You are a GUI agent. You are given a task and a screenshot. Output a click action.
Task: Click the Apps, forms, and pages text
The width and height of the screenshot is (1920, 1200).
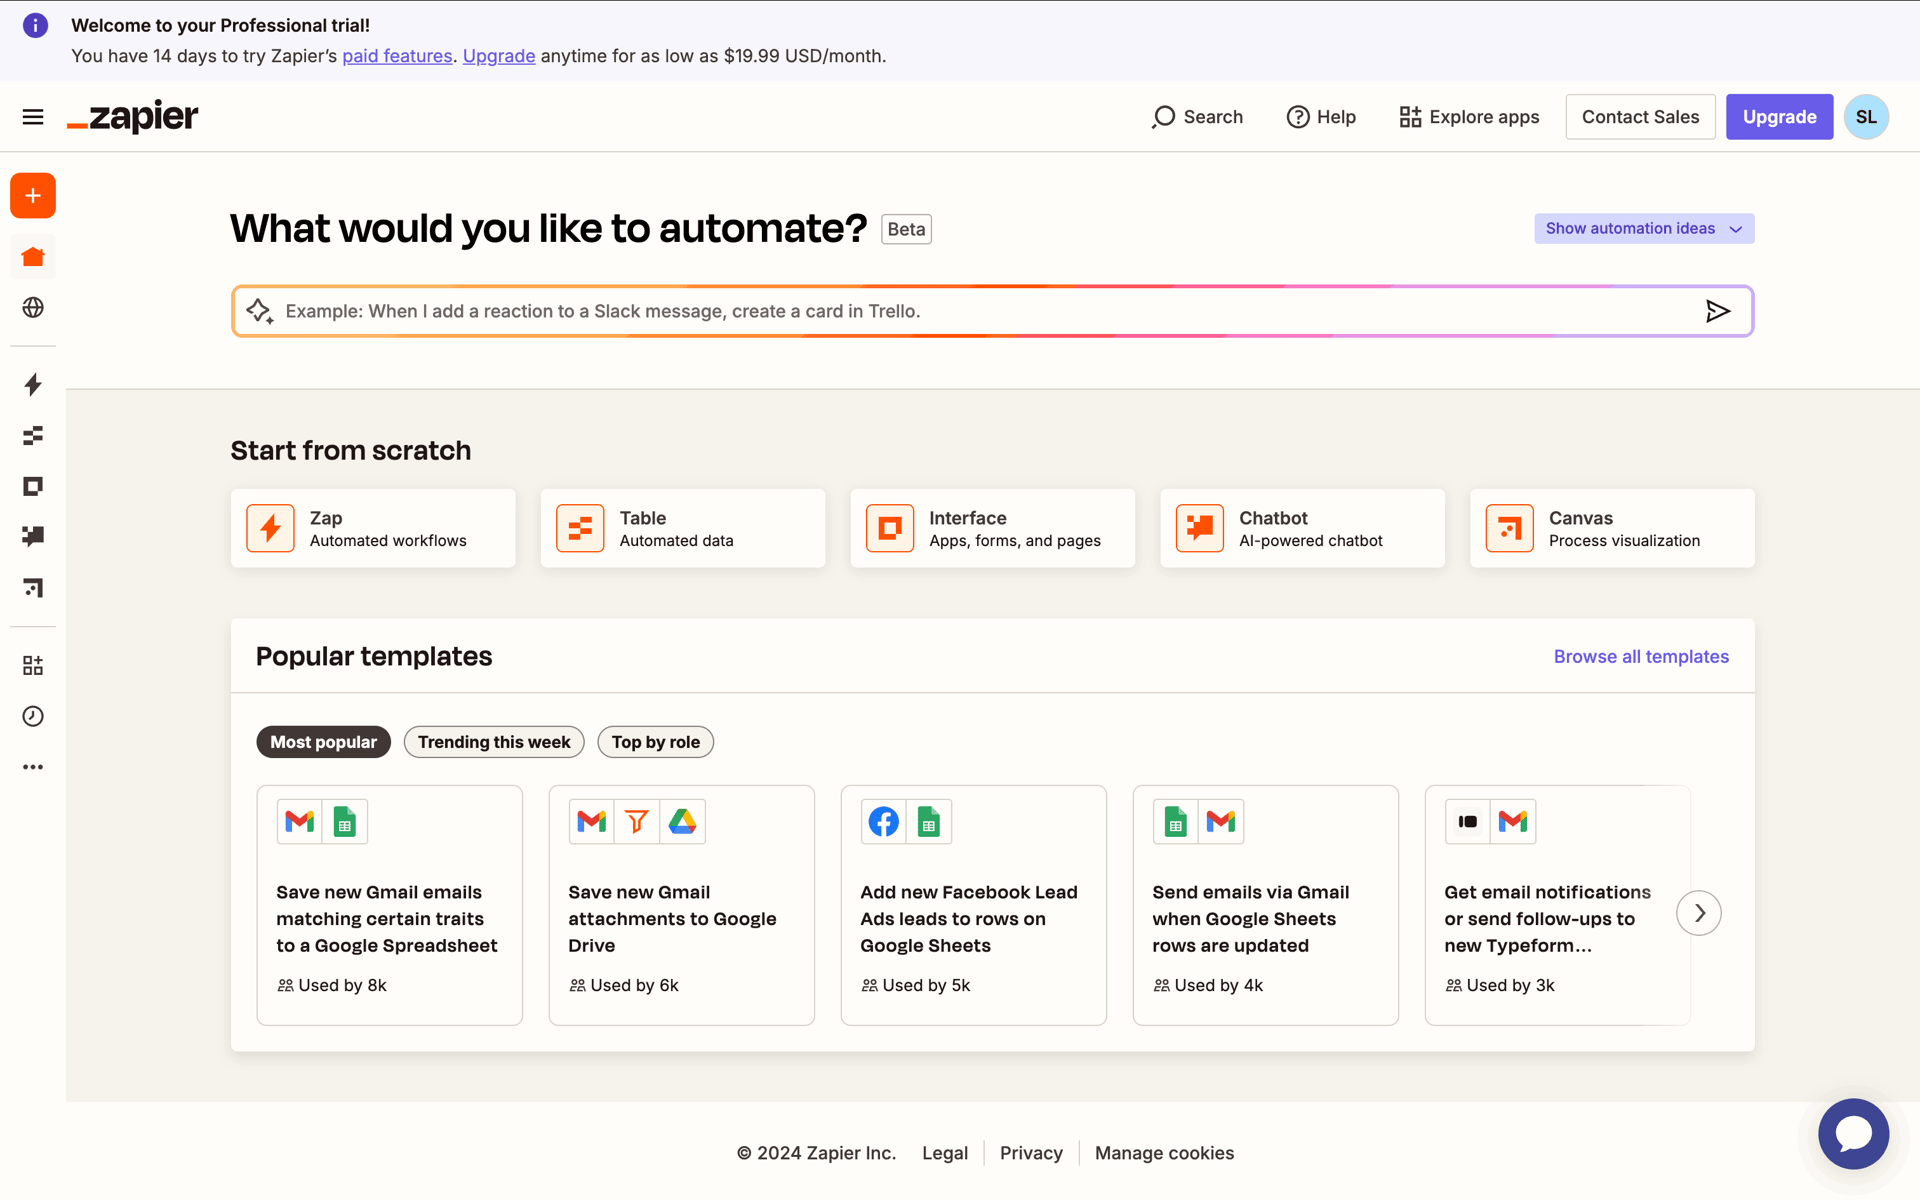coord(1015,540)
